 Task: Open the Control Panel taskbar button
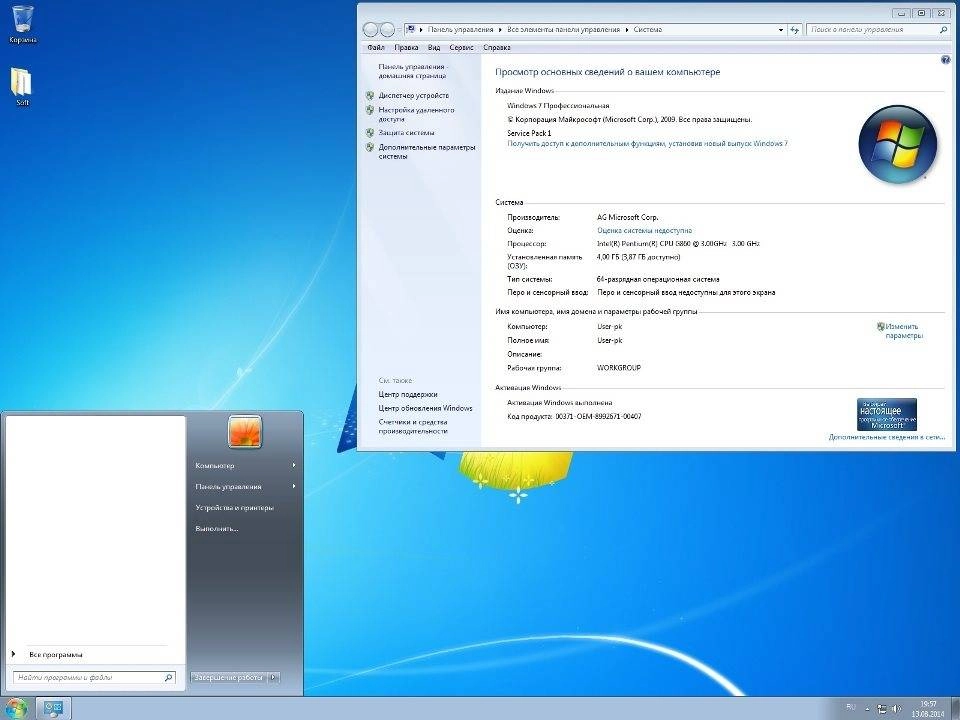tap(53, 708)
